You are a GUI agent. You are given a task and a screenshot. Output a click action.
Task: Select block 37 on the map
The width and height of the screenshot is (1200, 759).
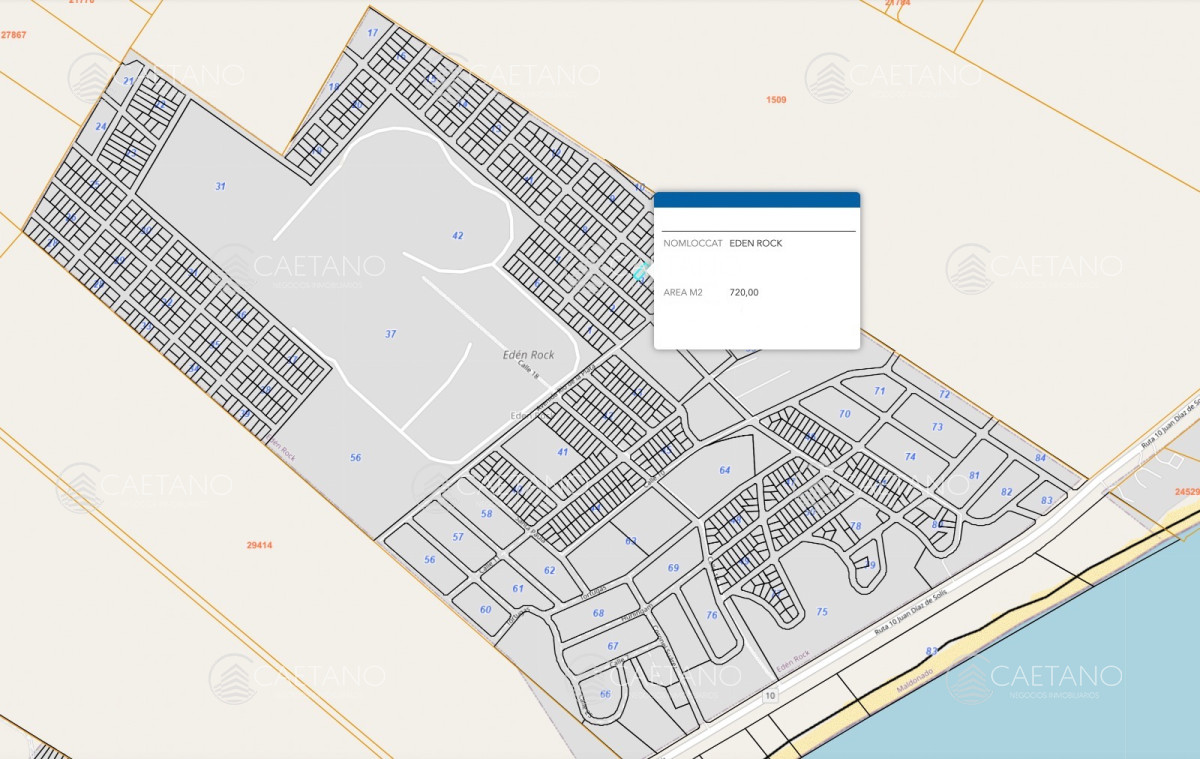[390, 334]
